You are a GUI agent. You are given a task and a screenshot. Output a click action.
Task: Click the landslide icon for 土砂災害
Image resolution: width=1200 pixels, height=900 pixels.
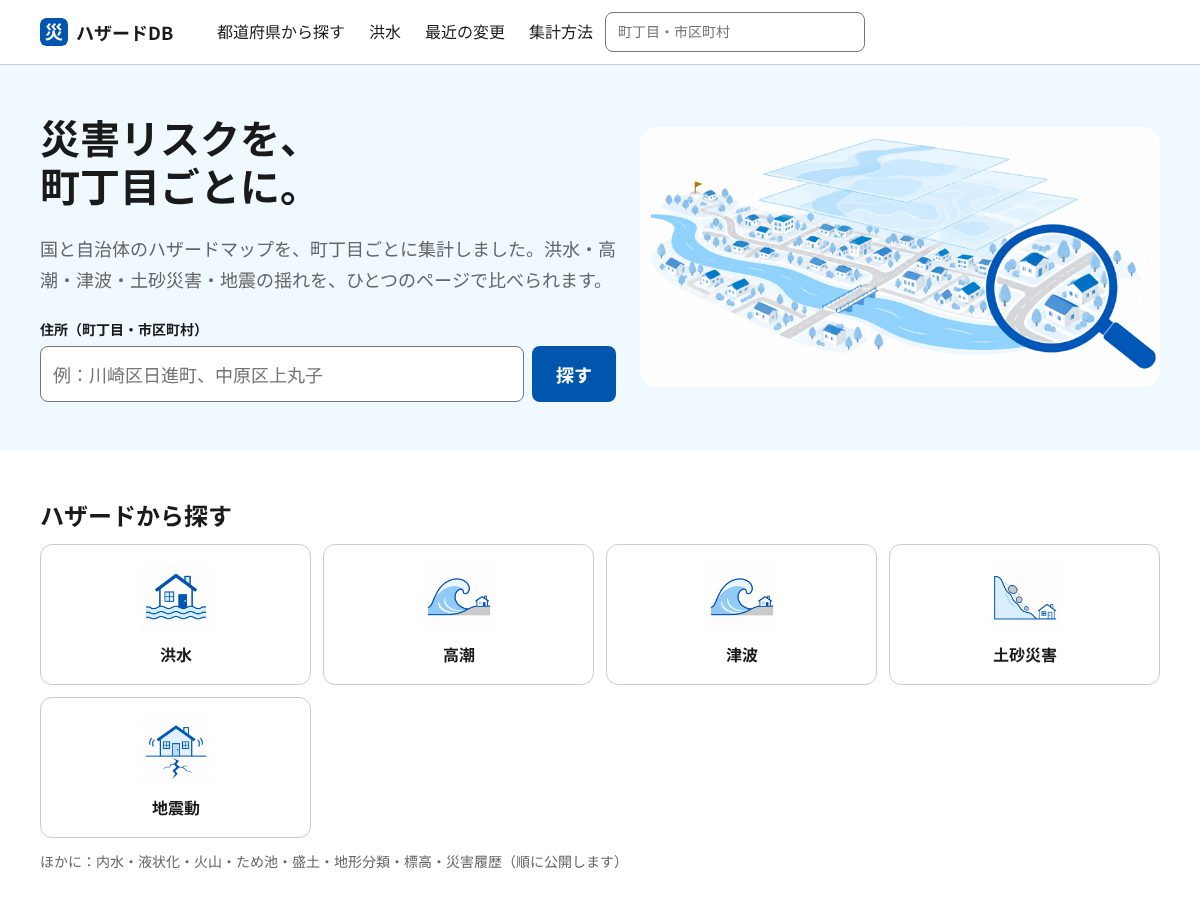pyautogui.click(x=1024, y=597)
